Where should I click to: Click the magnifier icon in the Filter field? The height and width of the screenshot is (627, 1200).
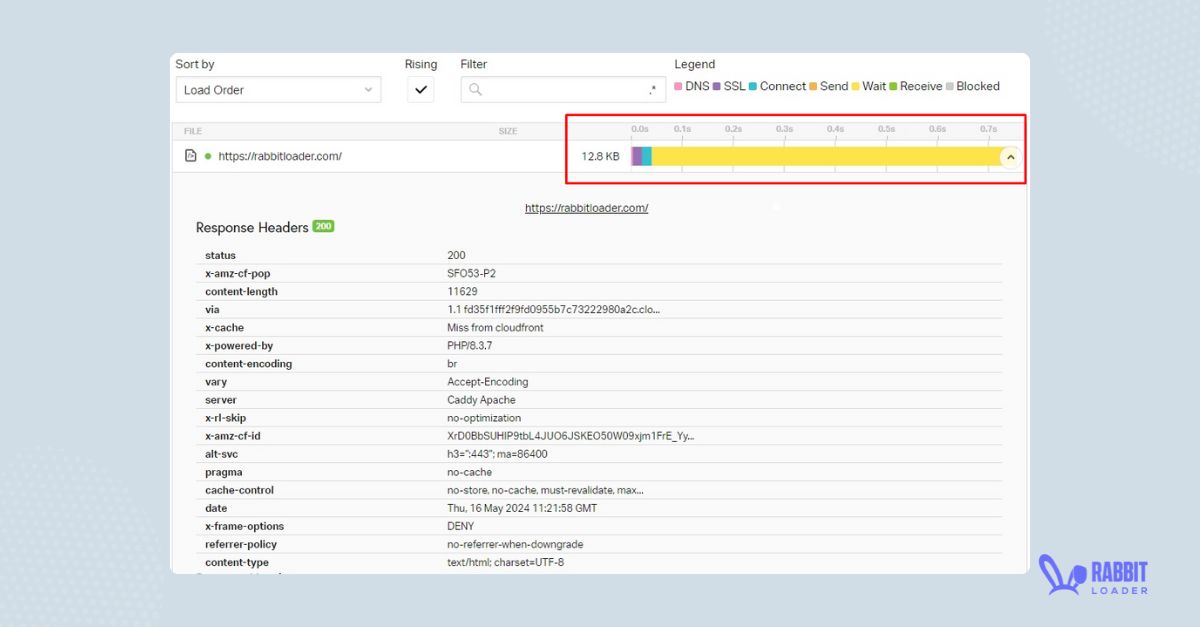pos(475,88)
